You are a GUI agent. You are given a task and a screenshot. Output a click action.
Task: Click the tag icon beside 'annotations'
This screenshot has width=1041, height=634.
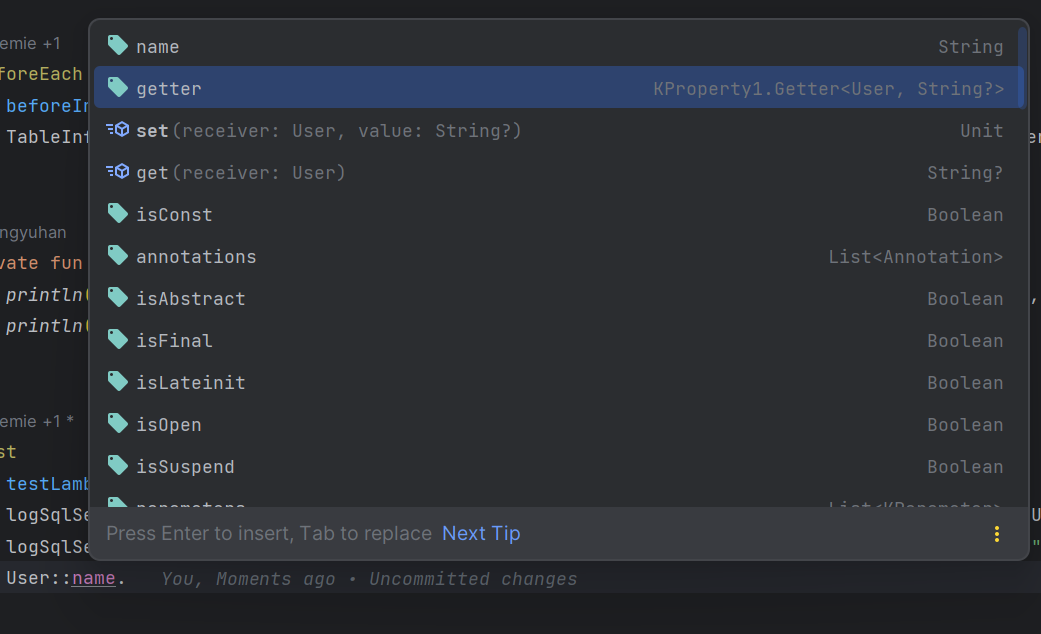coord(118,256)
